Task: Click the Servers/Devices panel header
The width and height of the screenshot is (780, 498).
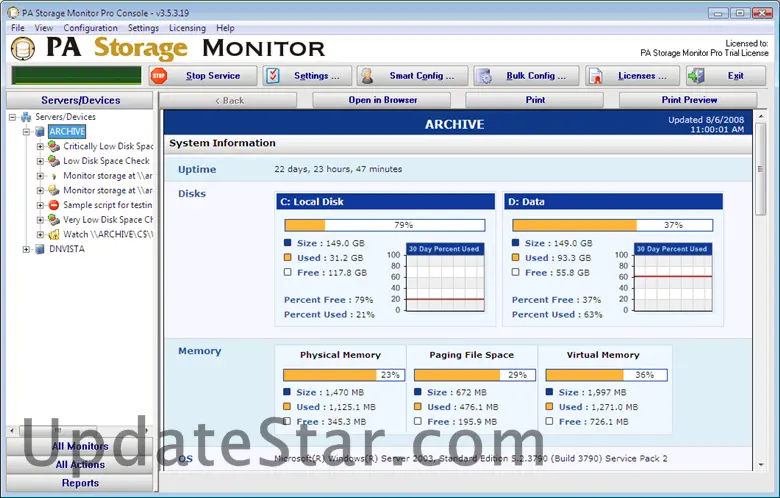Action: coord(80,100)
